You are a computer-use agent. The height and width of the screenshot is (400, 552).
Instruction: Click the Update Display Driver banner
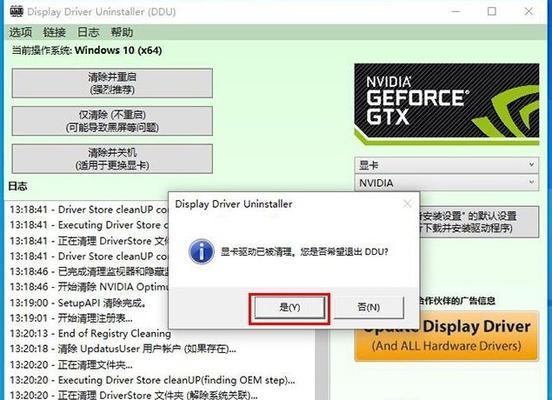pos(446,336)
